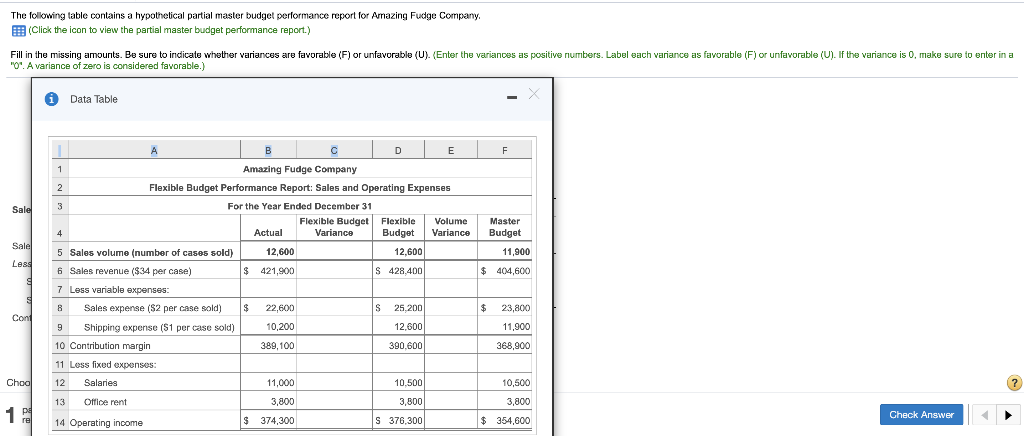Viewport: 1024px width, 436px height.
Task: Click actual contribution margin 389,100 cell
Action: (x=268, y=345)
